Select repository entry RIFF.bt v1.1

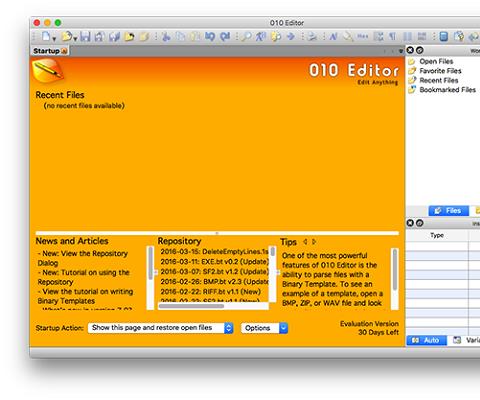[210, 292]
